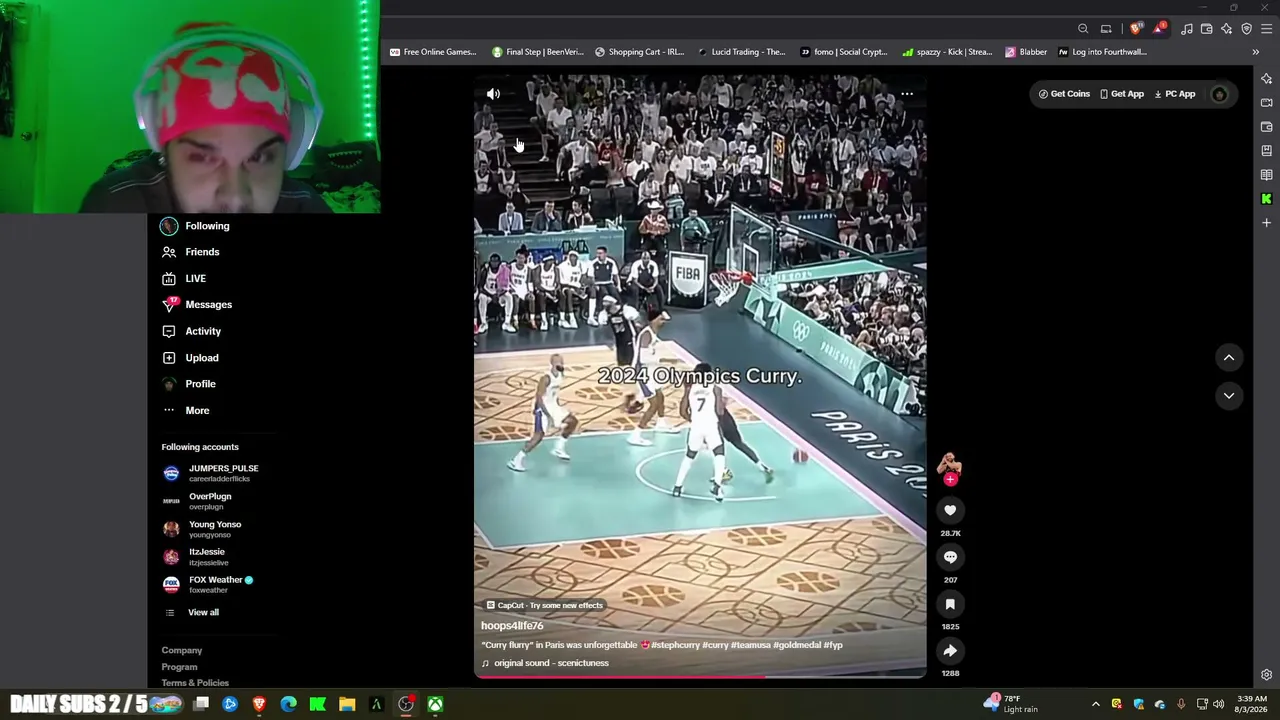The image size is (1280, 720).
Task: Open the video comments bubble icon
Action: [x=950, y=557]
